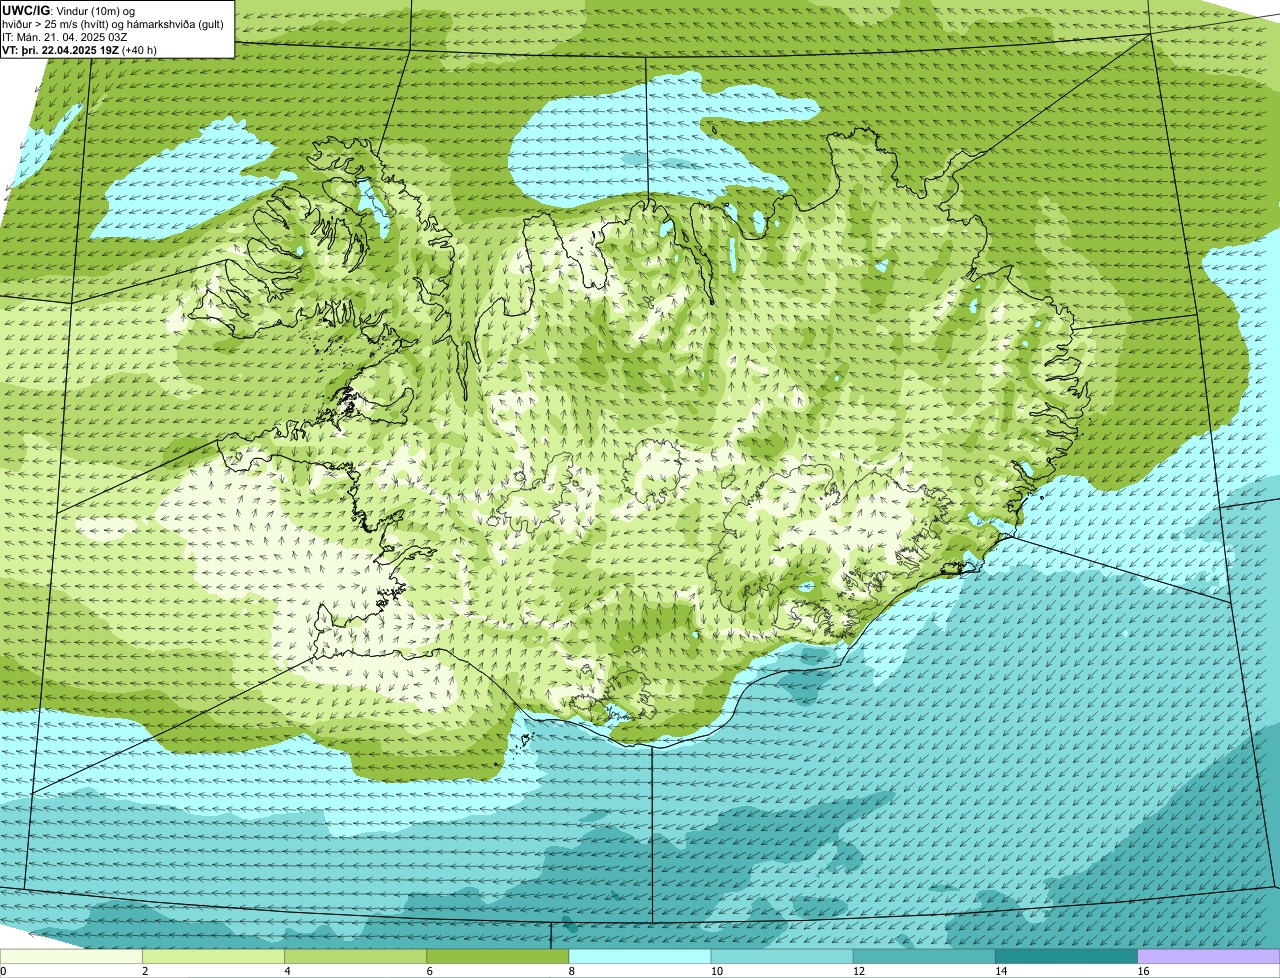Click the legend swatch between 4 and 6
Screen dimensions: 1280x978
[355, 956]
